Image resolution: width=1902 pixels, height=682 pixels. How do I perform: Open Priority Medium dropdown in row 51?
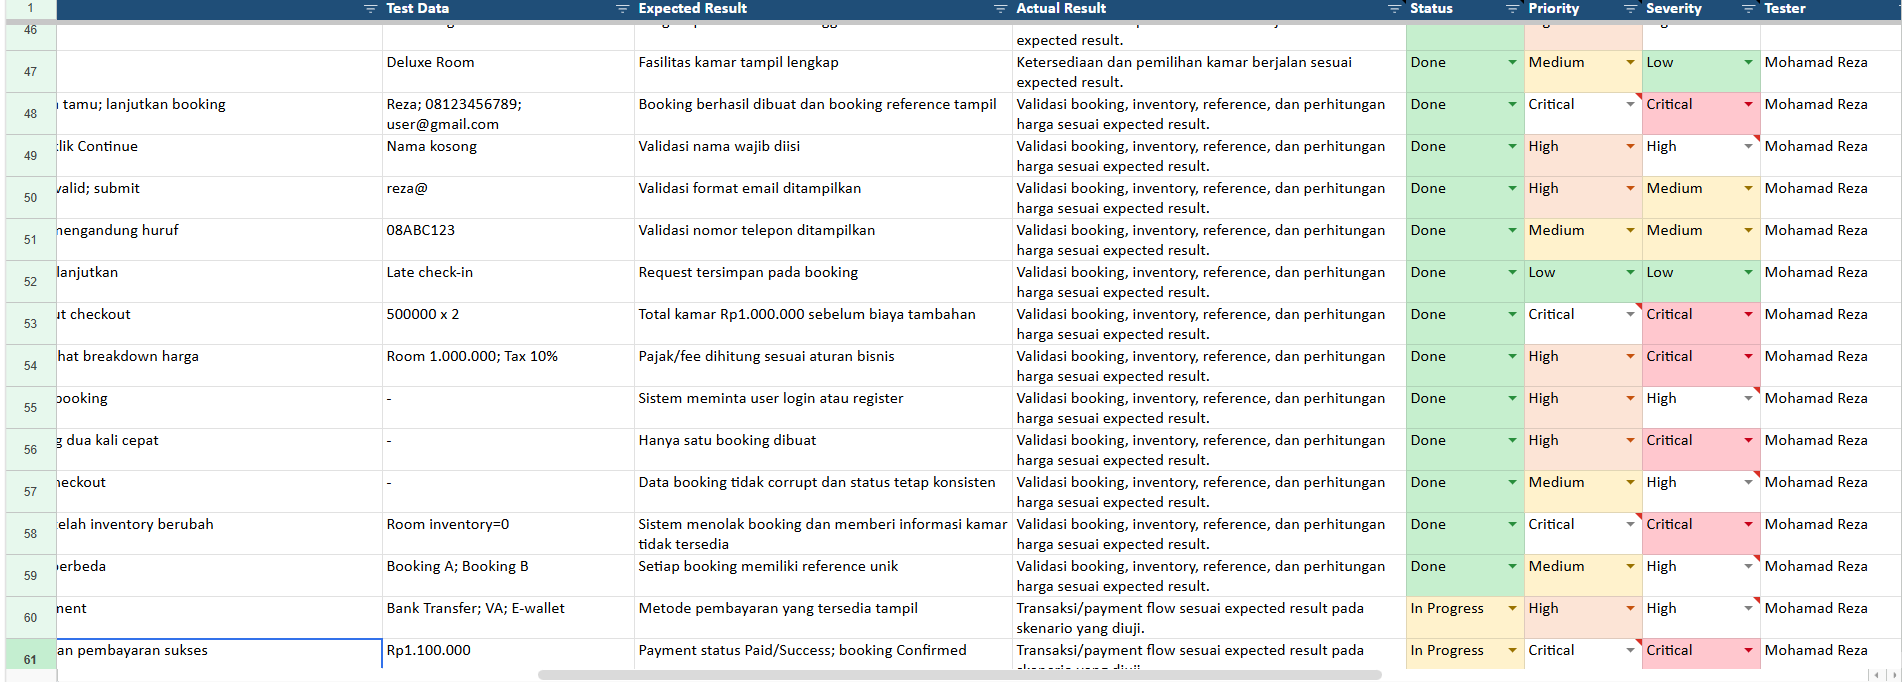pos(1630,230)
